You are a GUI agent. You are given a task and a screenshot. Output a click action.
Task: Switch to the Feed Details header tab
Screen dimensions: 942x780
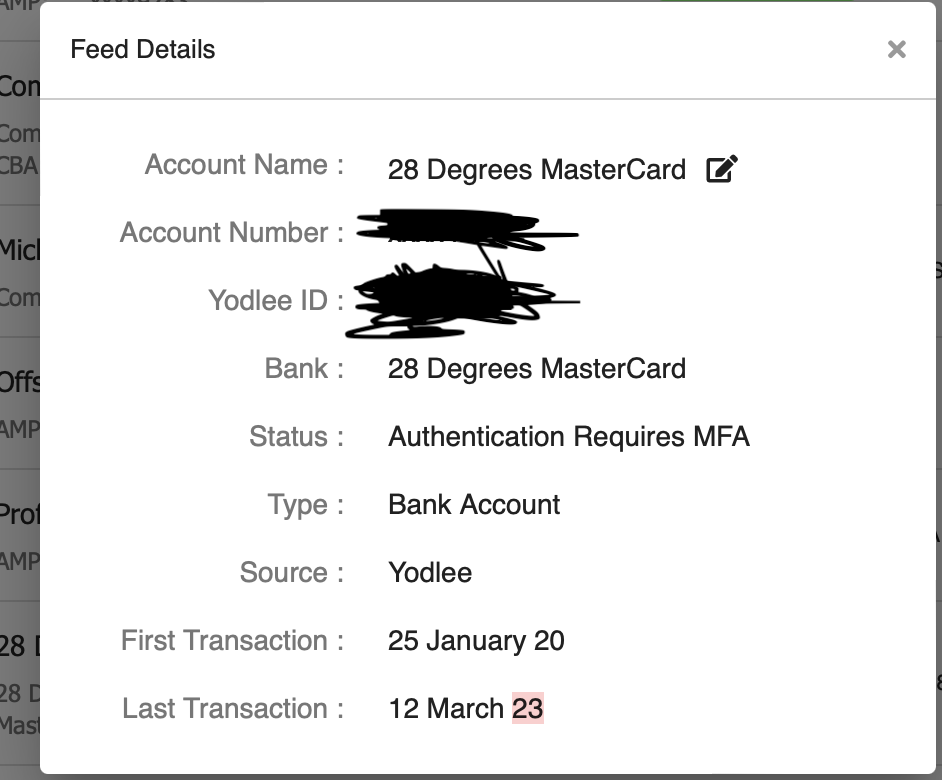[142, 49]
